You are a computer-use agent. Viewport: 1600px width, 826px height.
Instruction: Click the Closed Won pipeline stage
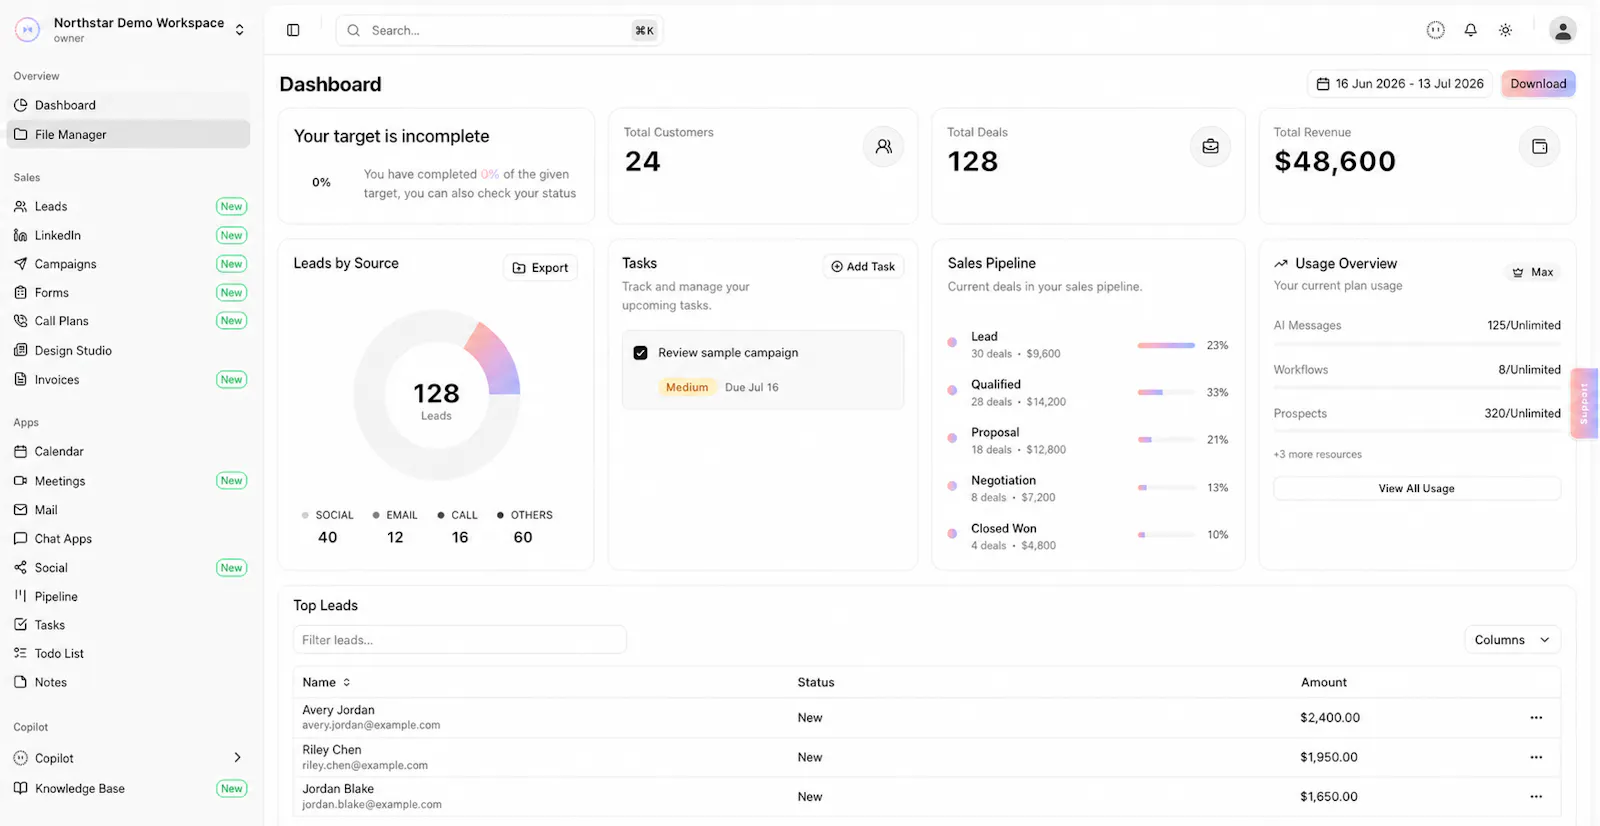[1088, 536]
